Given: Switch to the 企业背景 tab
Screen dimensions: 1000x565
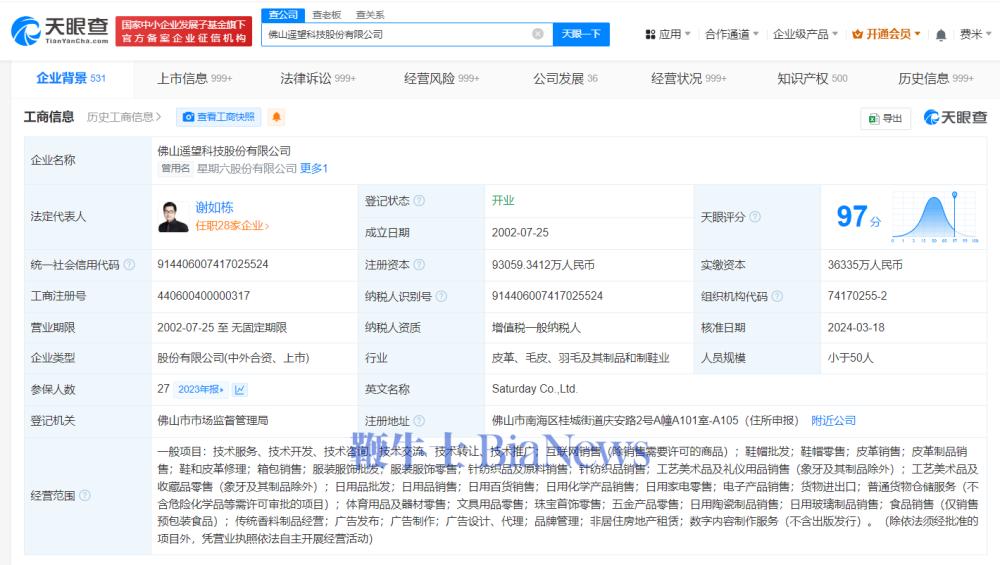Looking at the screenshot, I should [x=71, y=78].
